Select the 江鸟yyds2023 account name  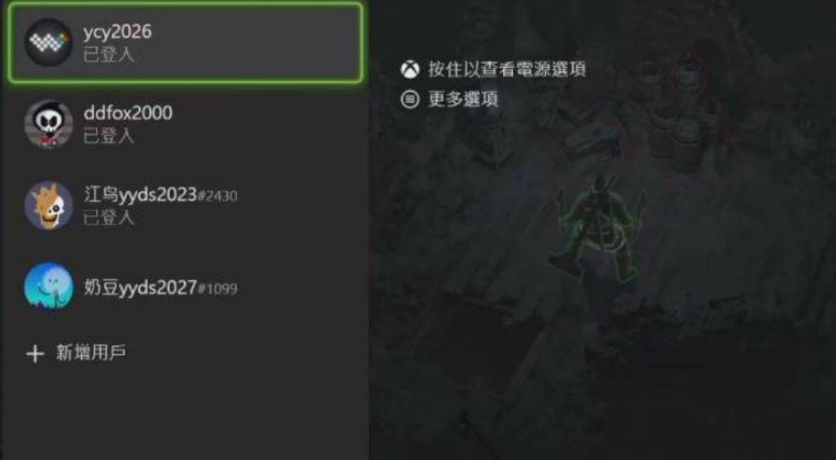pos(141,195)
